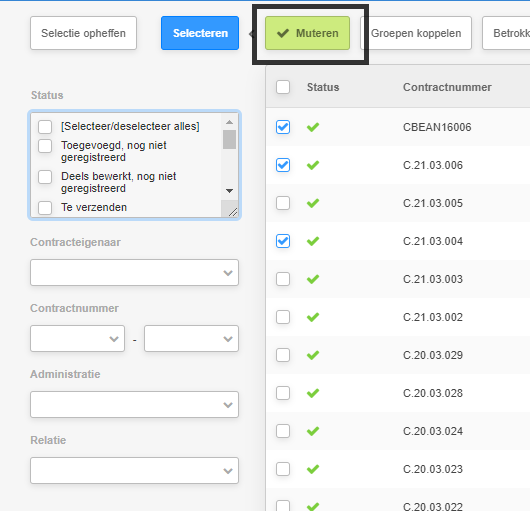Screen dimensions: 530x511
Task: Tick the checkbox for contract C.21.03.003
Action: pos(283,279)
